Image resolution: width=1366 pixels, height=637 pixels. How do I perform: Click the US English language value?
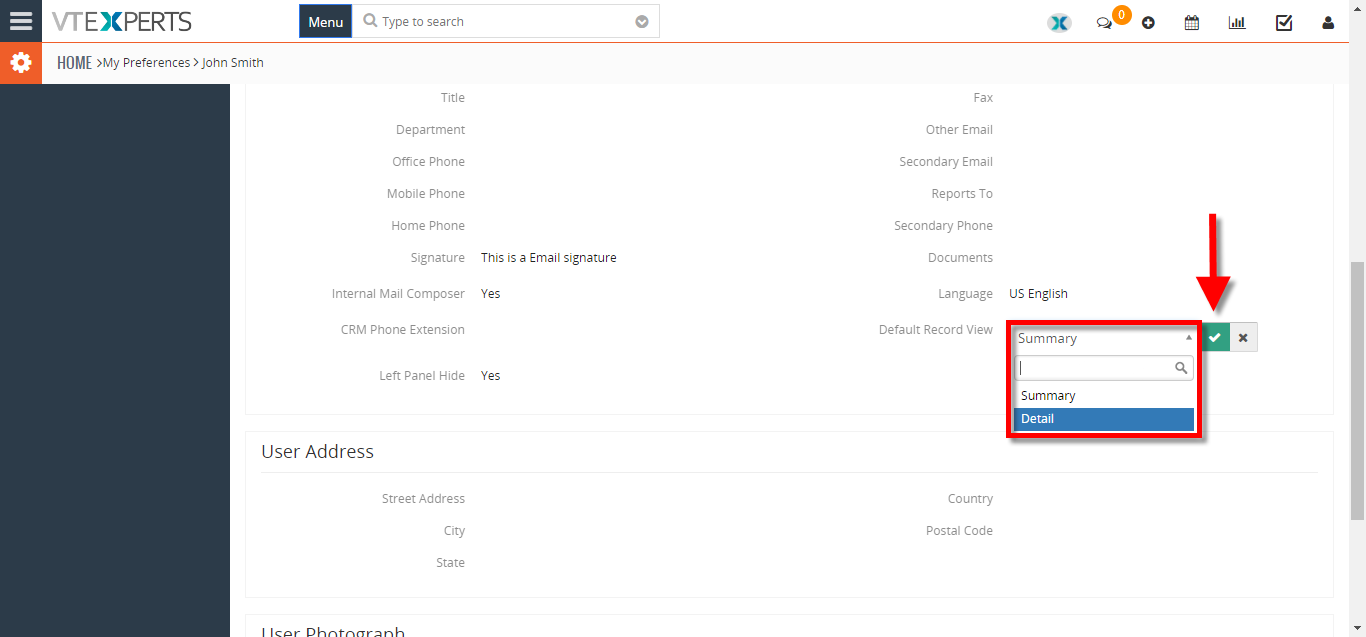pos(1038,294)
